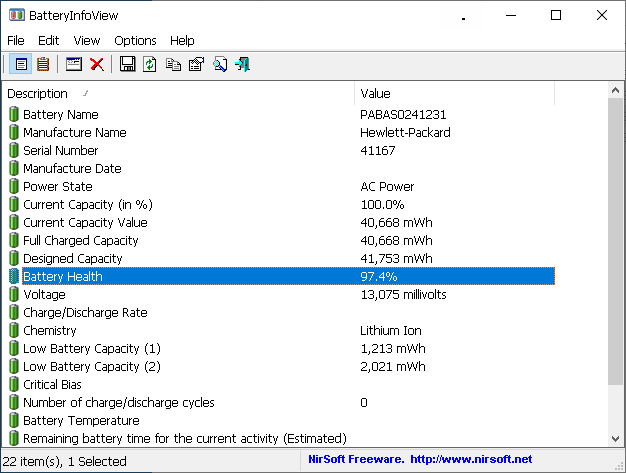Open the File menu
The width and height of the screenshot is (626, 473).
point(16,40)
